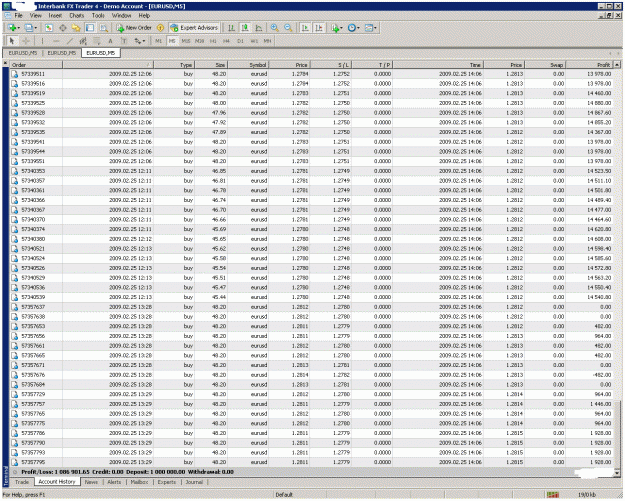Image resolution: width=625 pixels, height=501 pixels.
Task: Toggle the Navigator panel icon
Action: click(76, 28)
